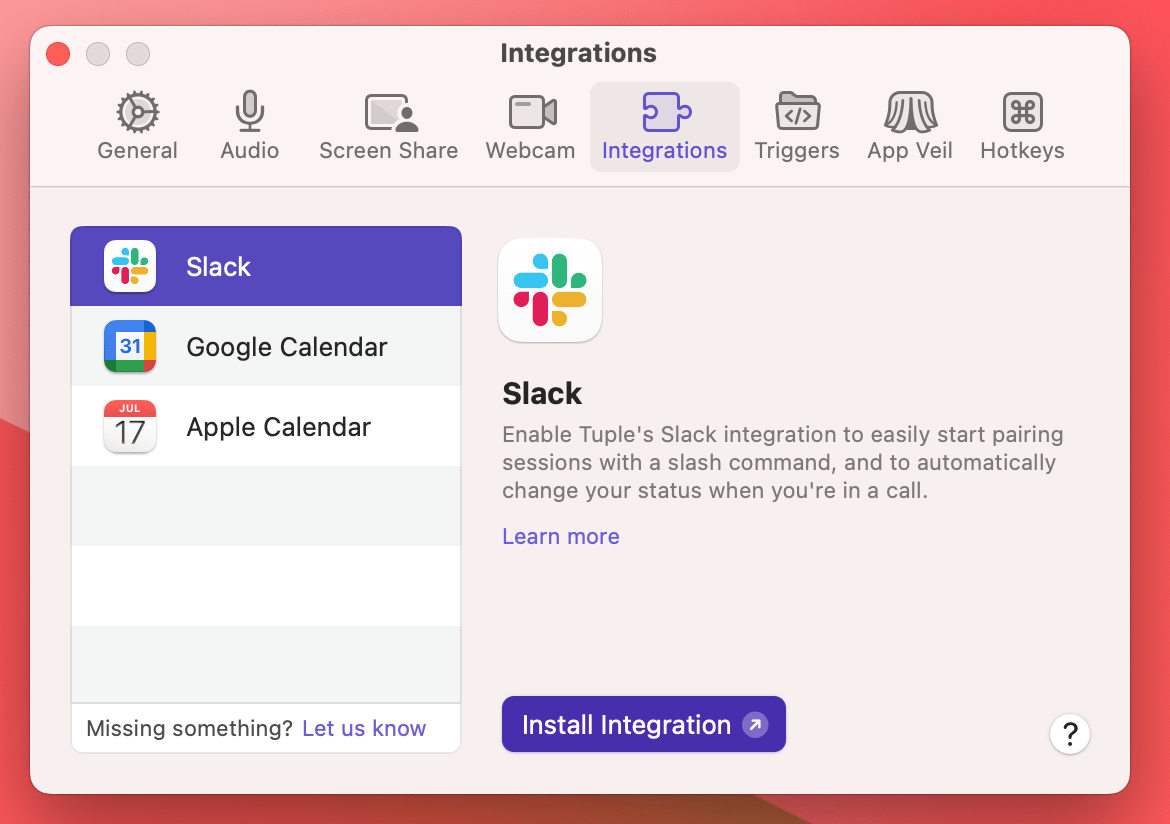Select the Integrations tab
Screen dimensions: 1170x824
pos(664,127)
